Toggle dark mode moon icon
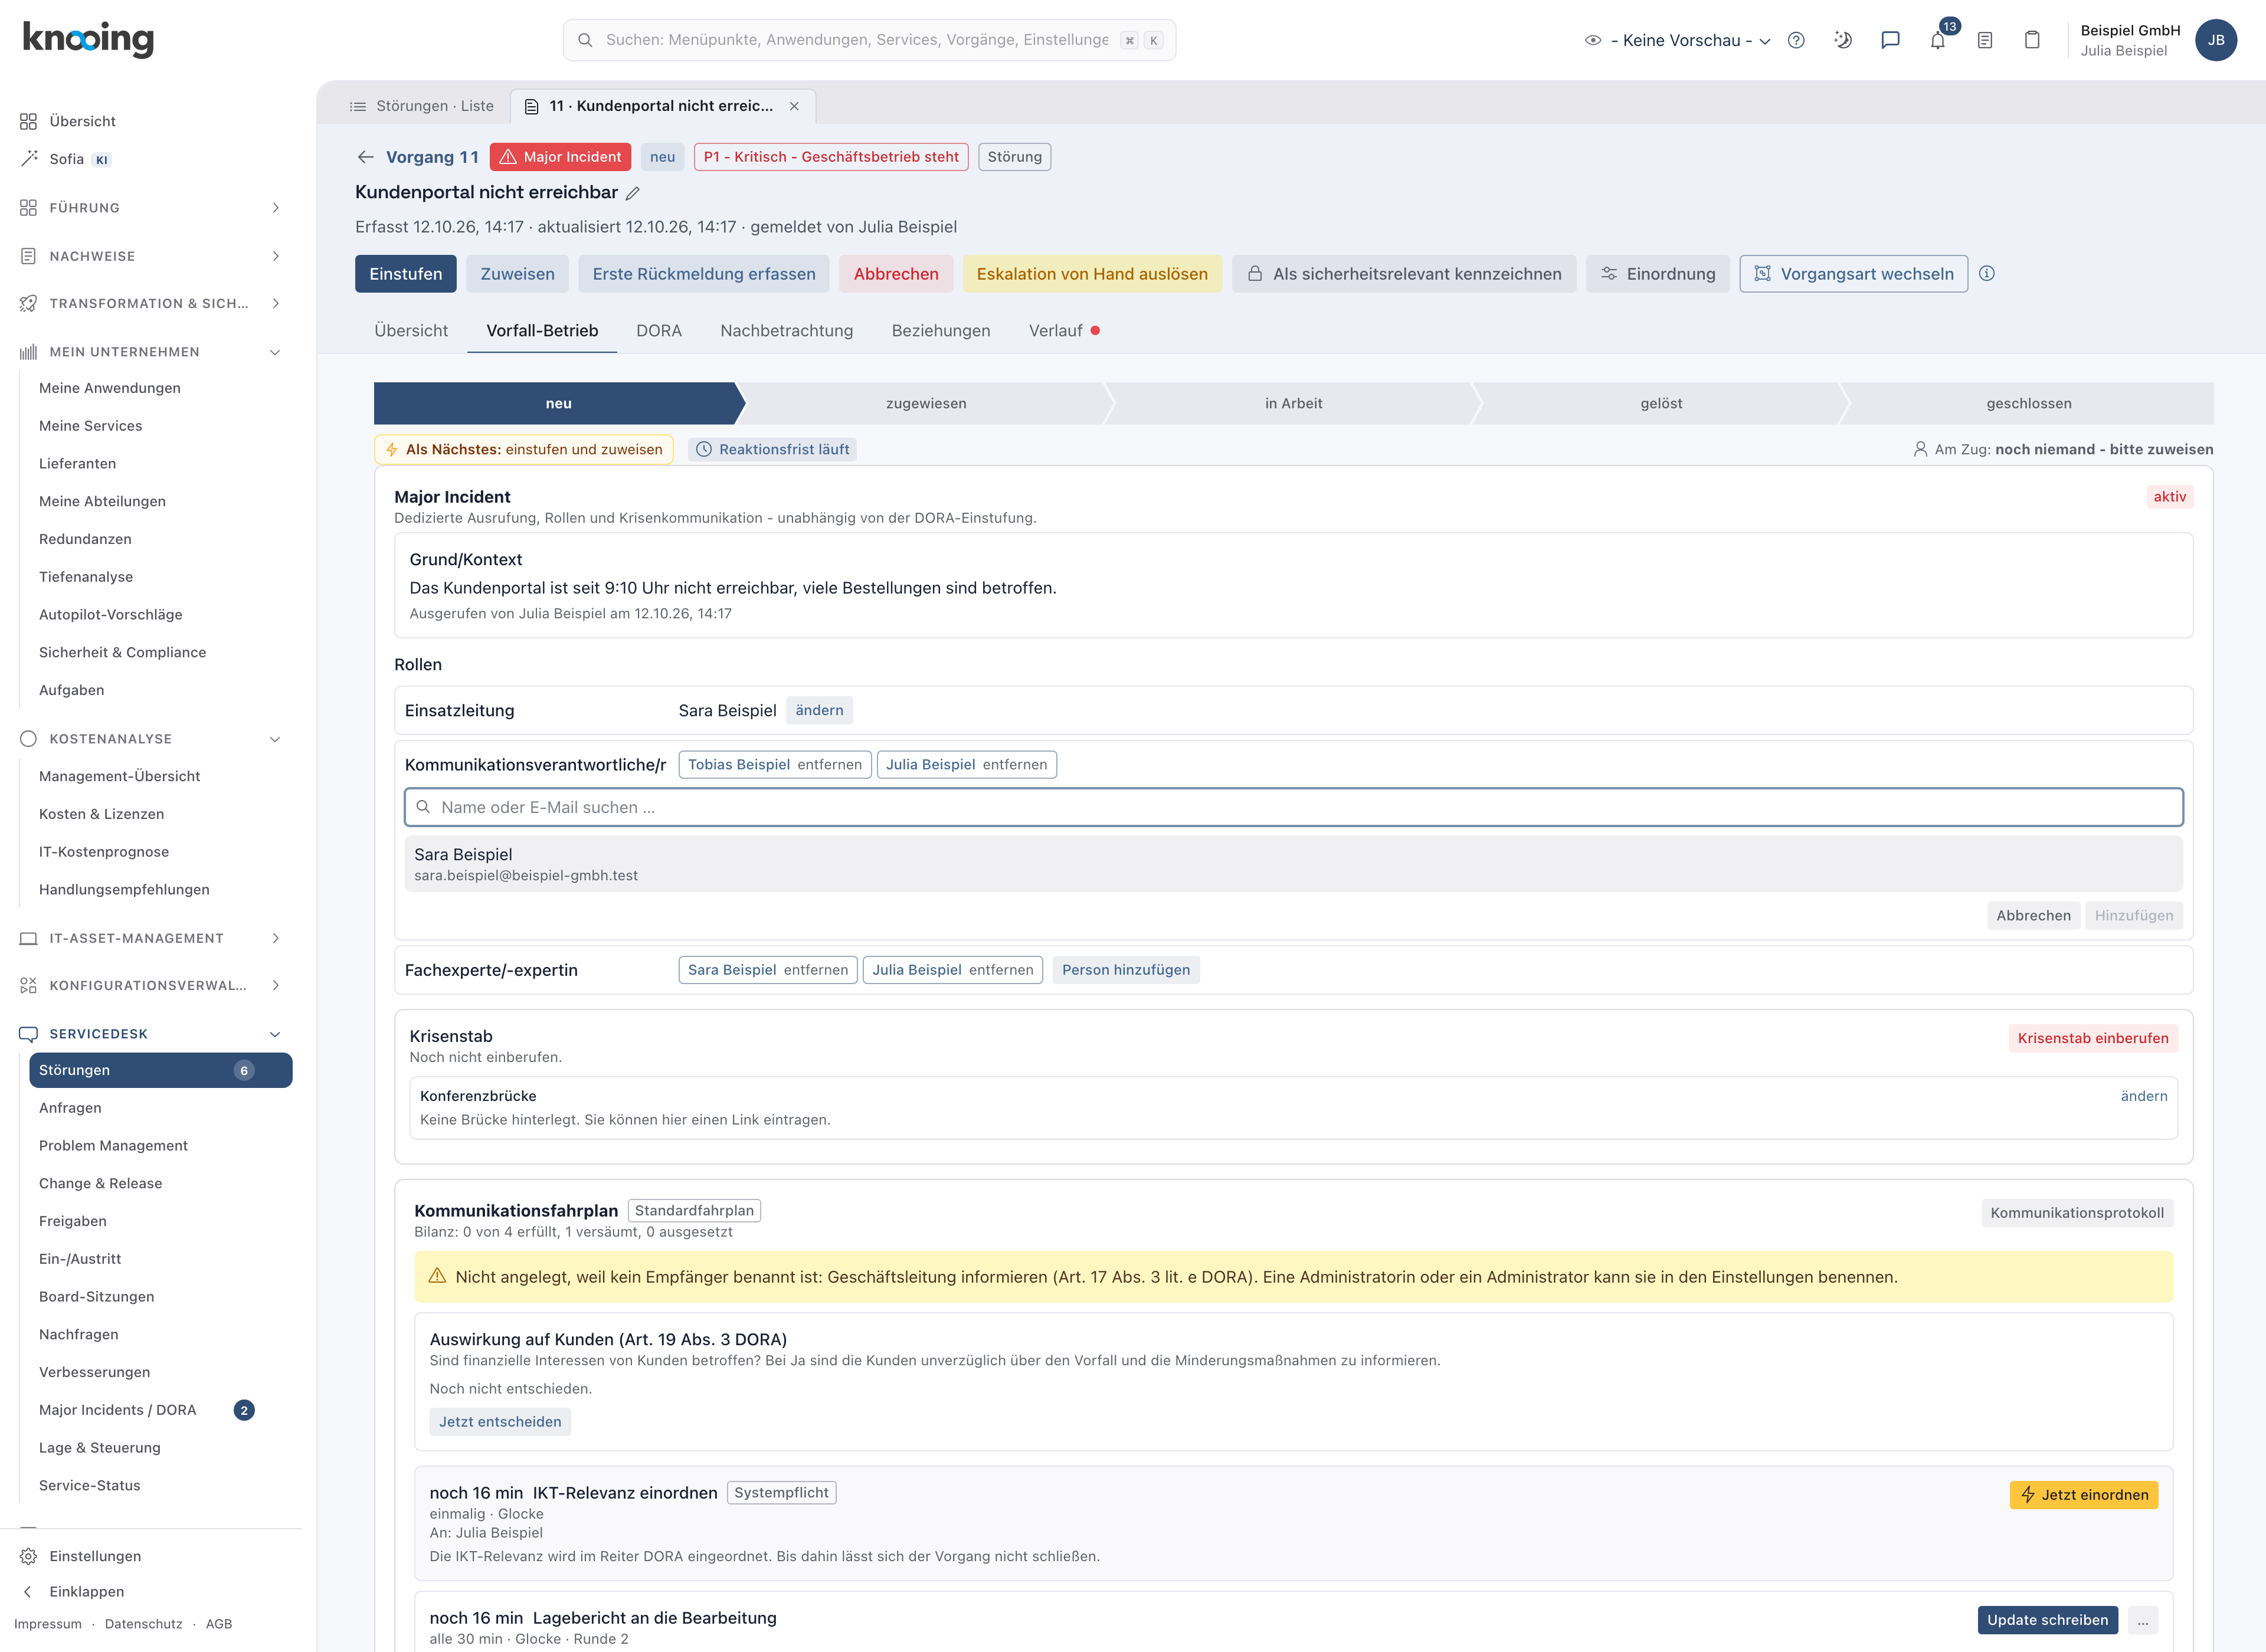The height and width of the screenshot is (1652, 2266). tap(1843, 40)
